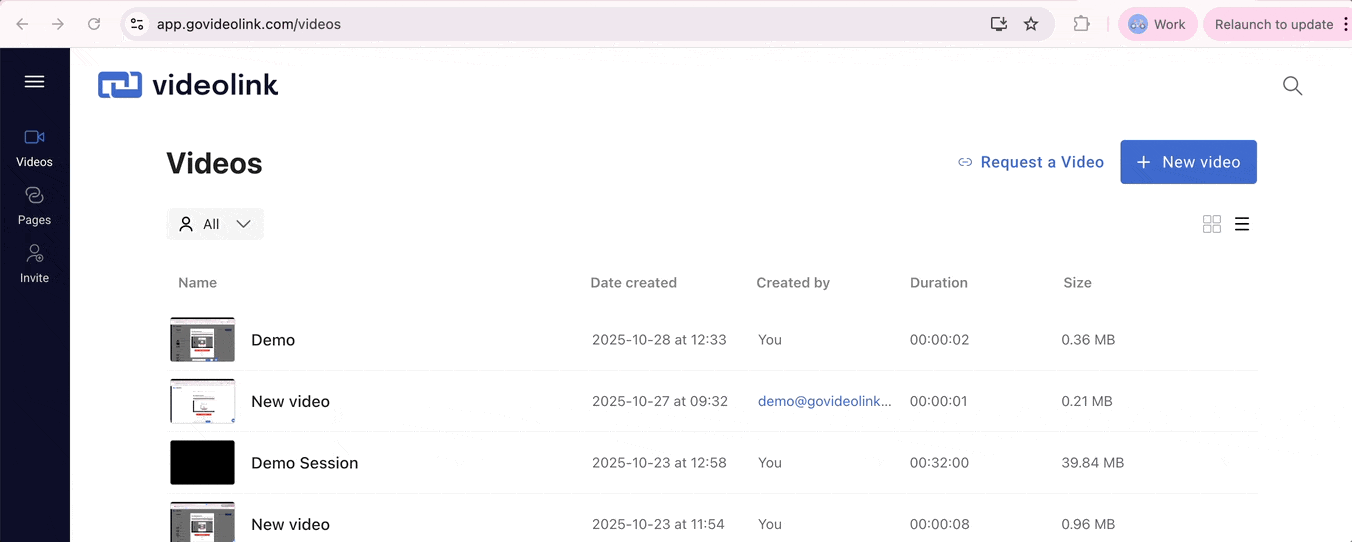Viewport: 1352px width, 542px height.
Task: Open the Demo video thumbnail
Action: (202, 340)
